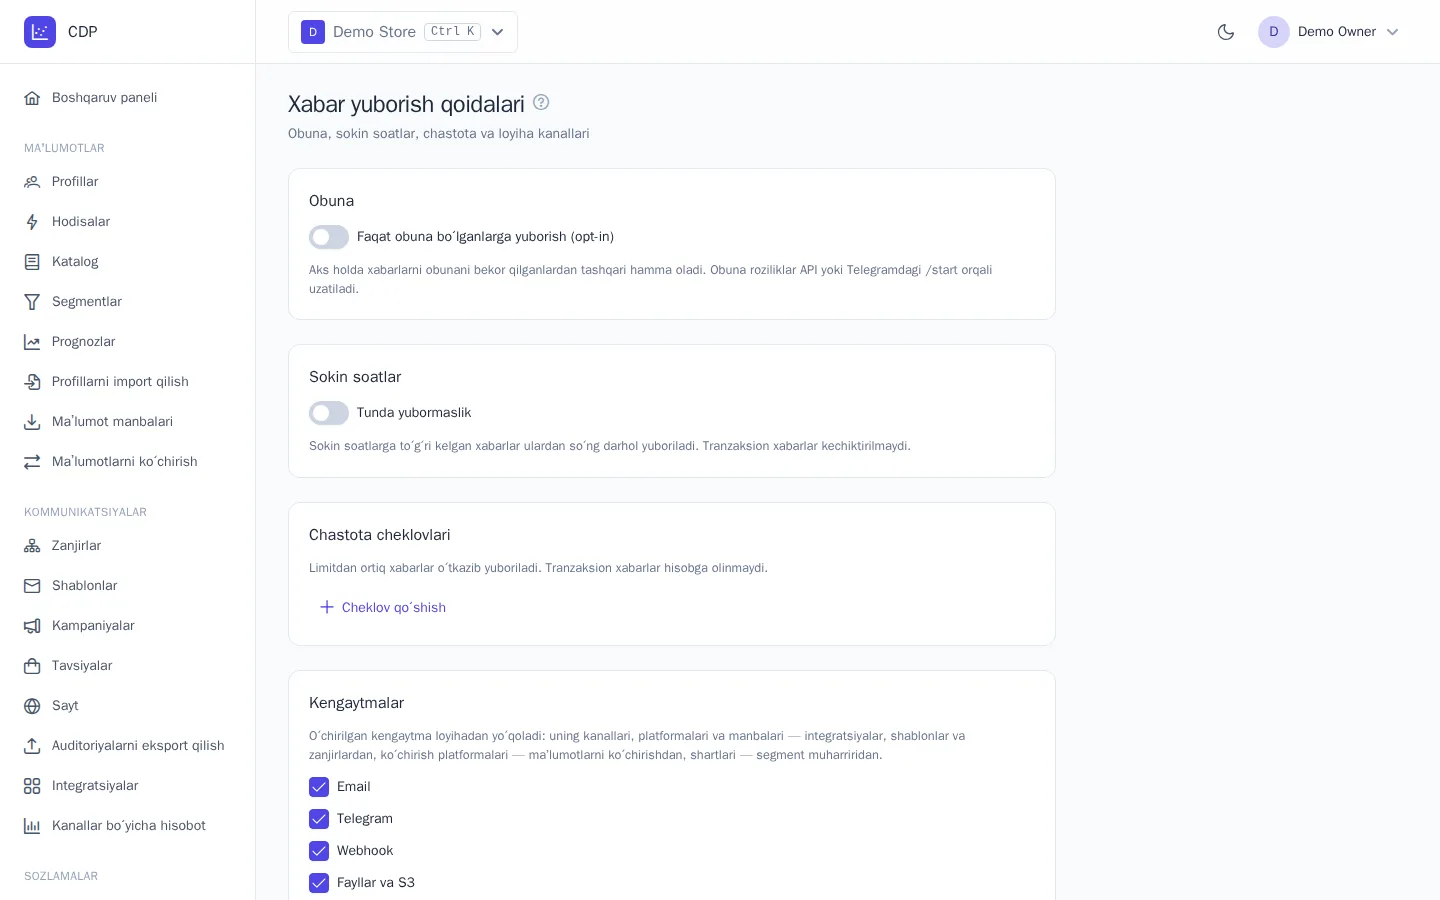Click the Hodisalar lightning icon

point(32,222)
